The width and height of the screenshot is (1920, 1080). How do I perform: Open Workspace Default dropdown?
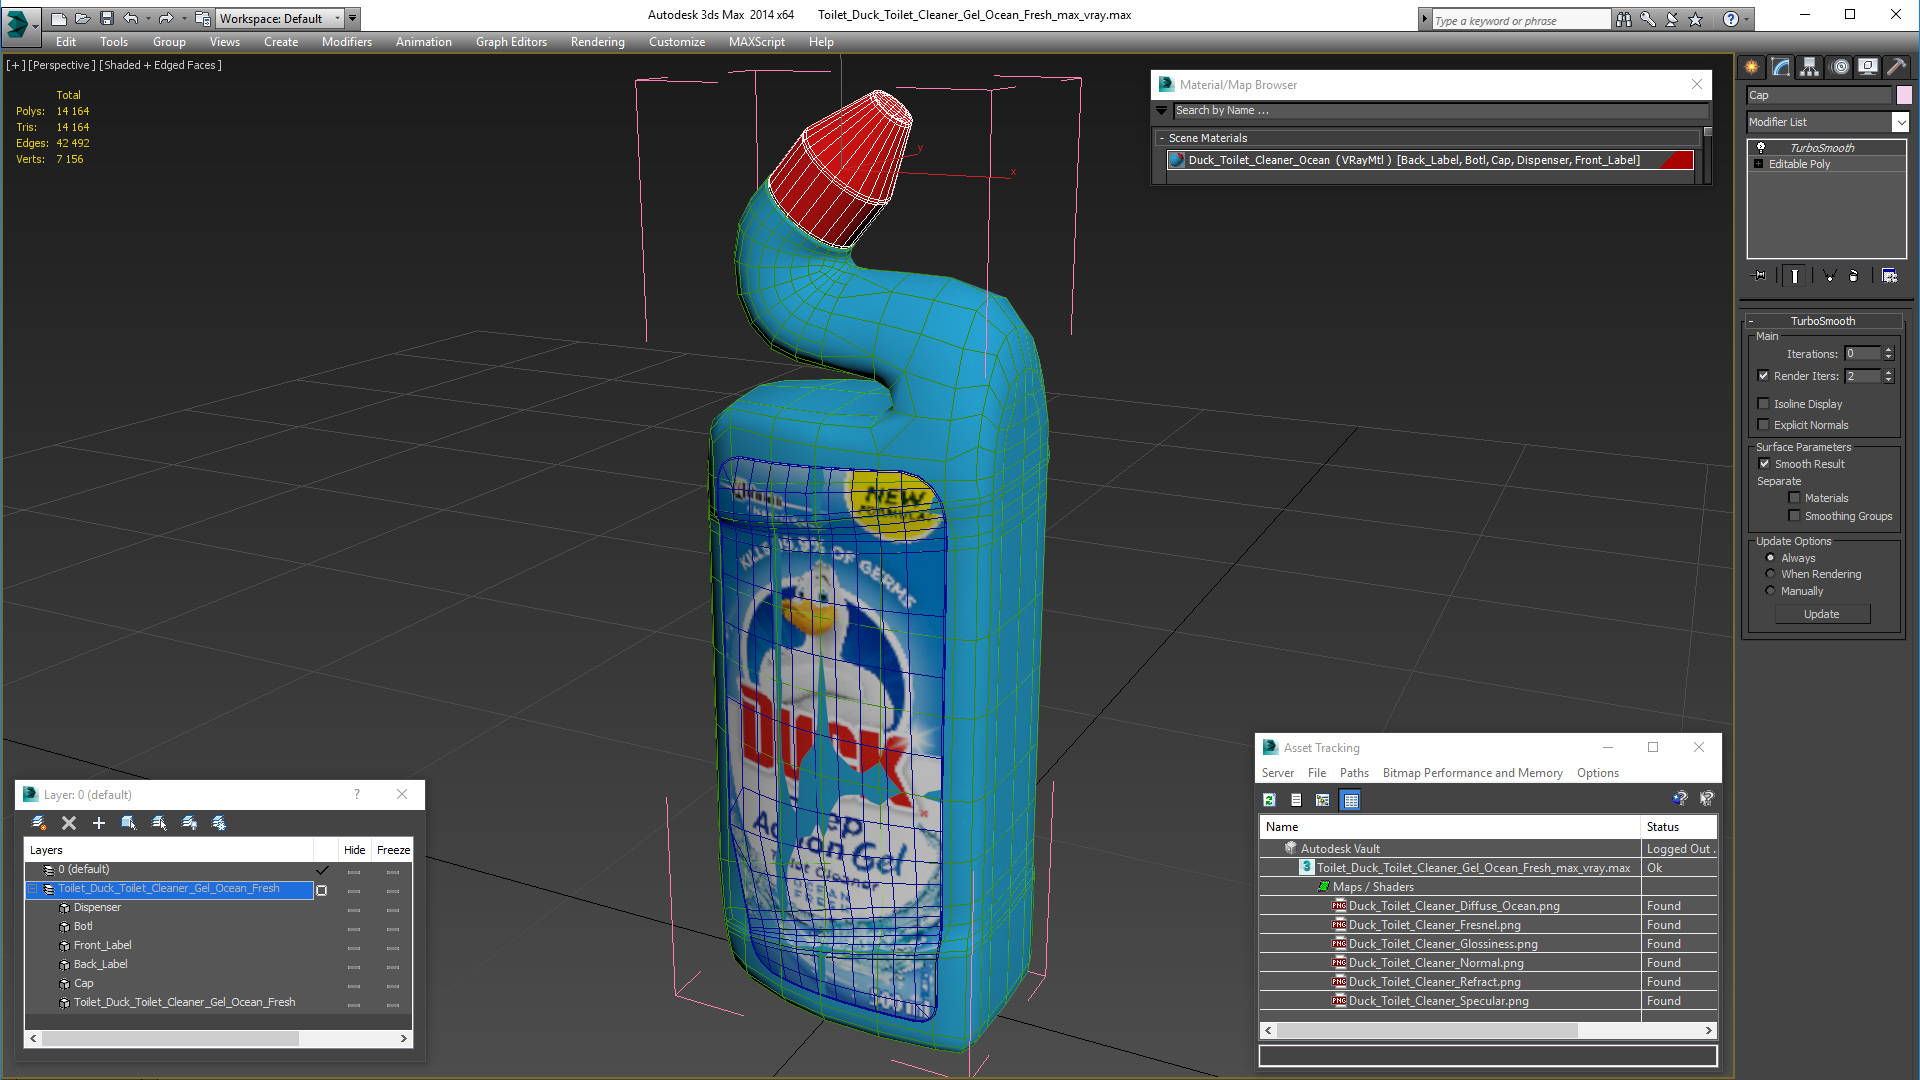coord(338,18)
